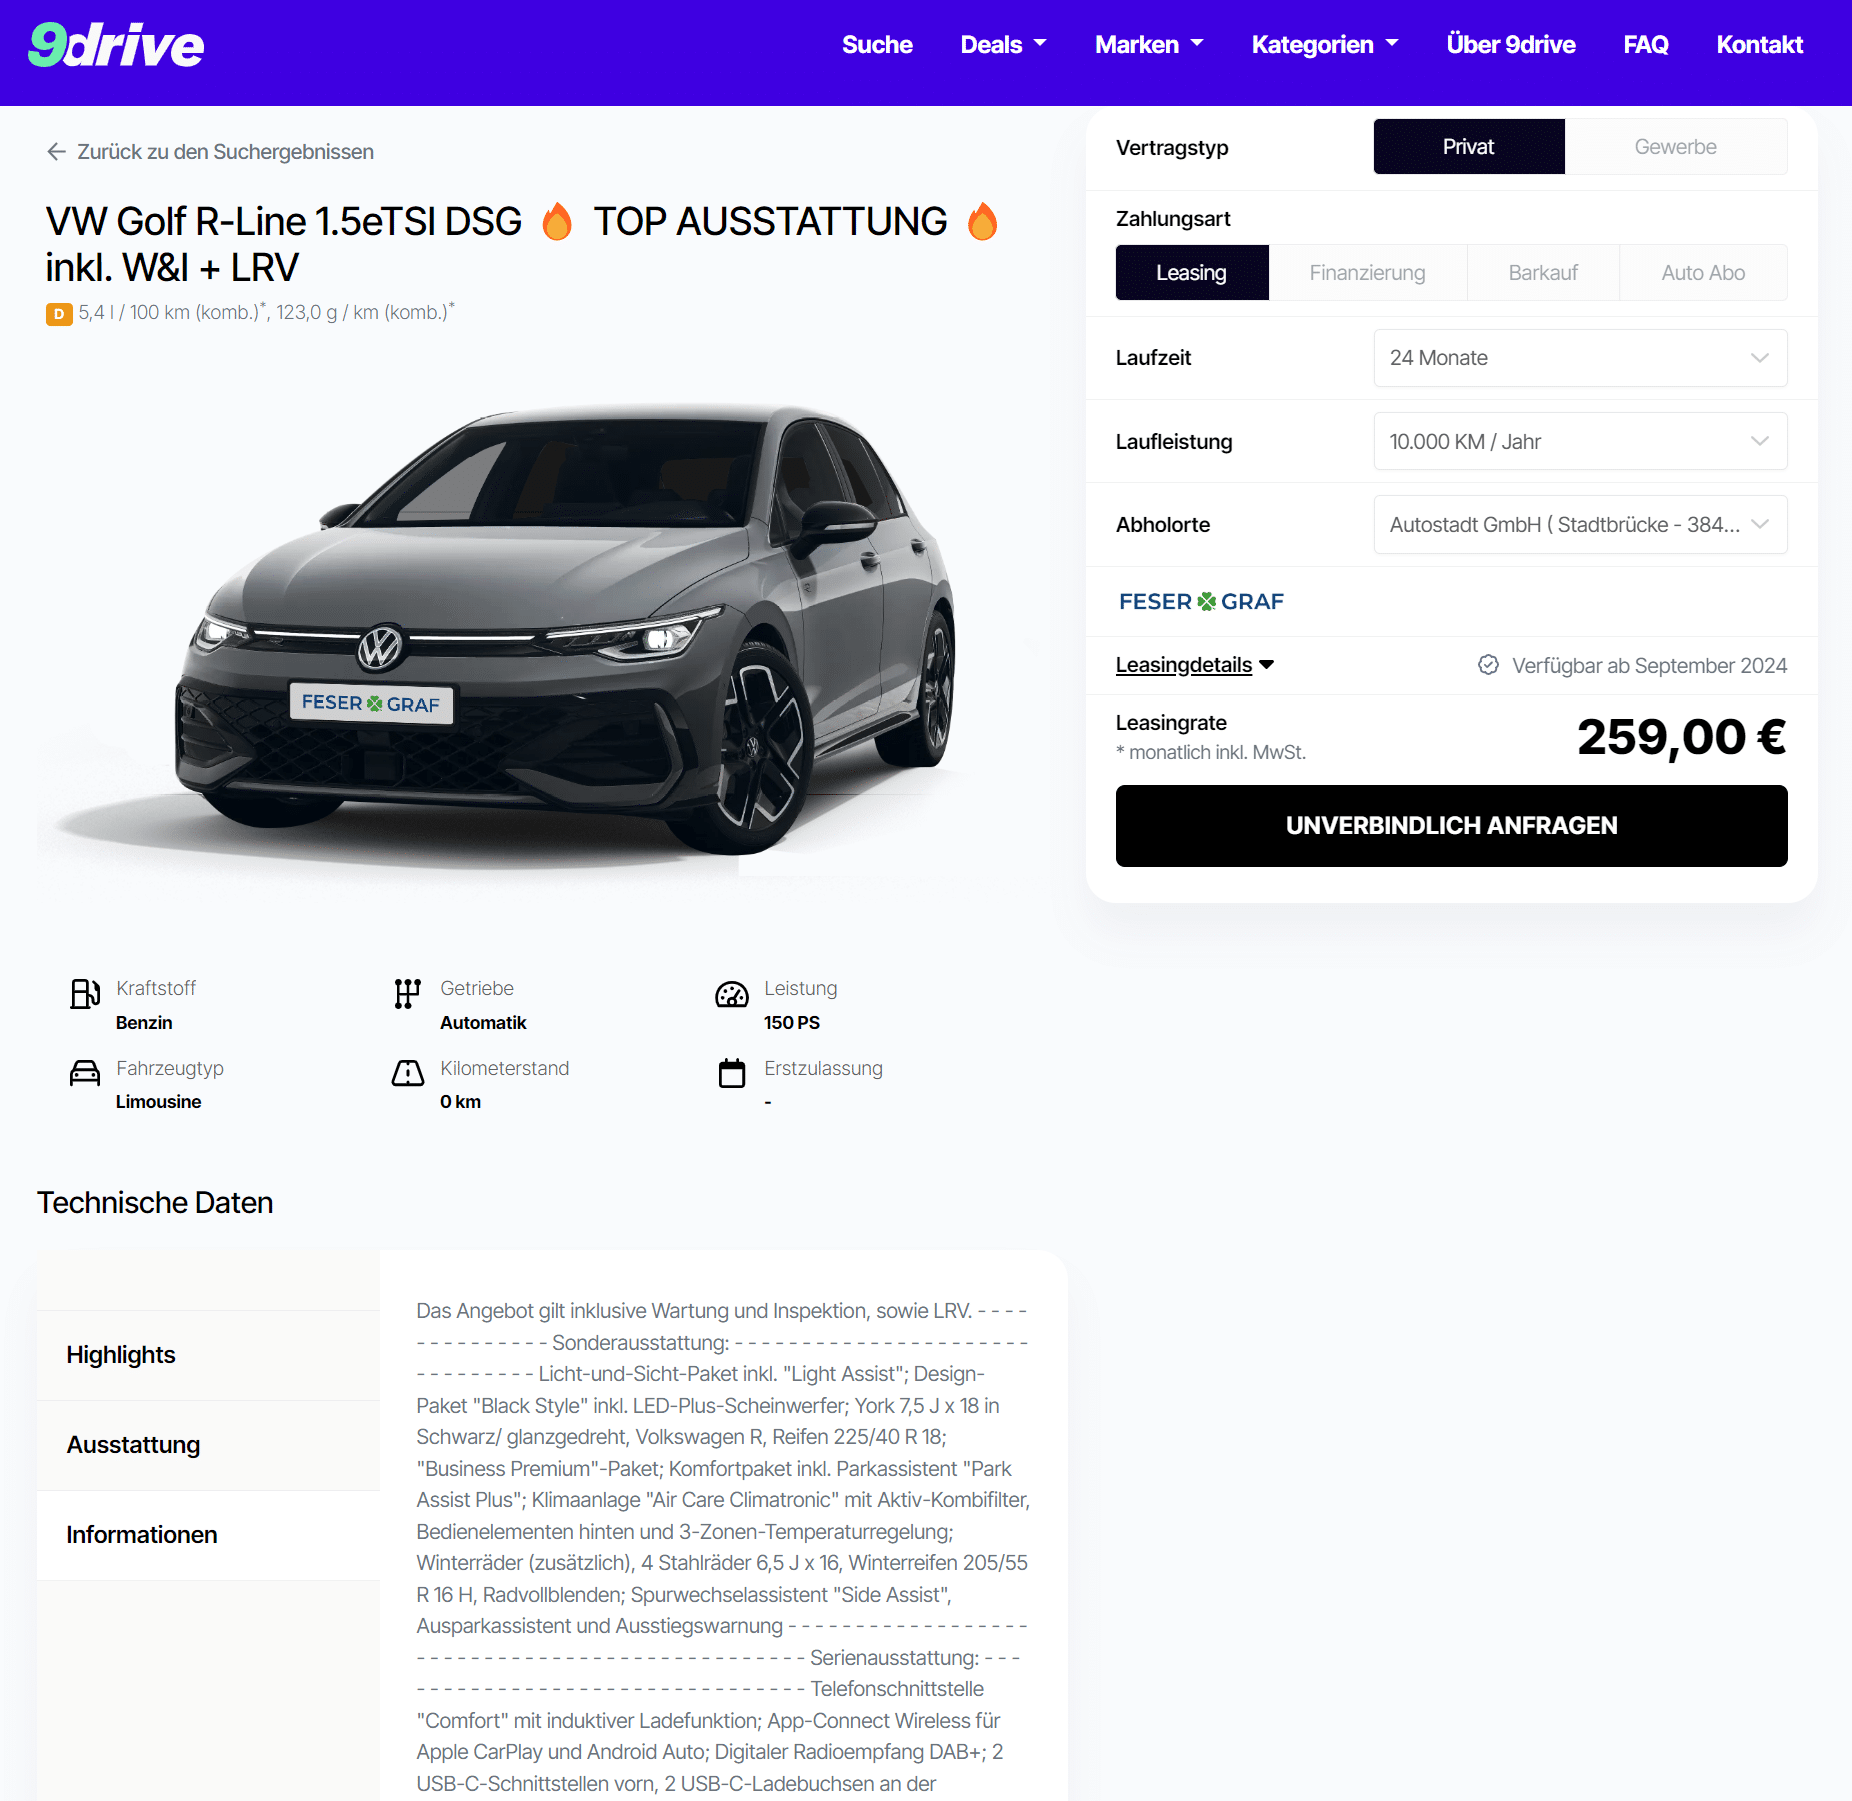Click the Erstzulassung calendar icon
Screen dimensions: 1852x1801
tap(732, 1073)
